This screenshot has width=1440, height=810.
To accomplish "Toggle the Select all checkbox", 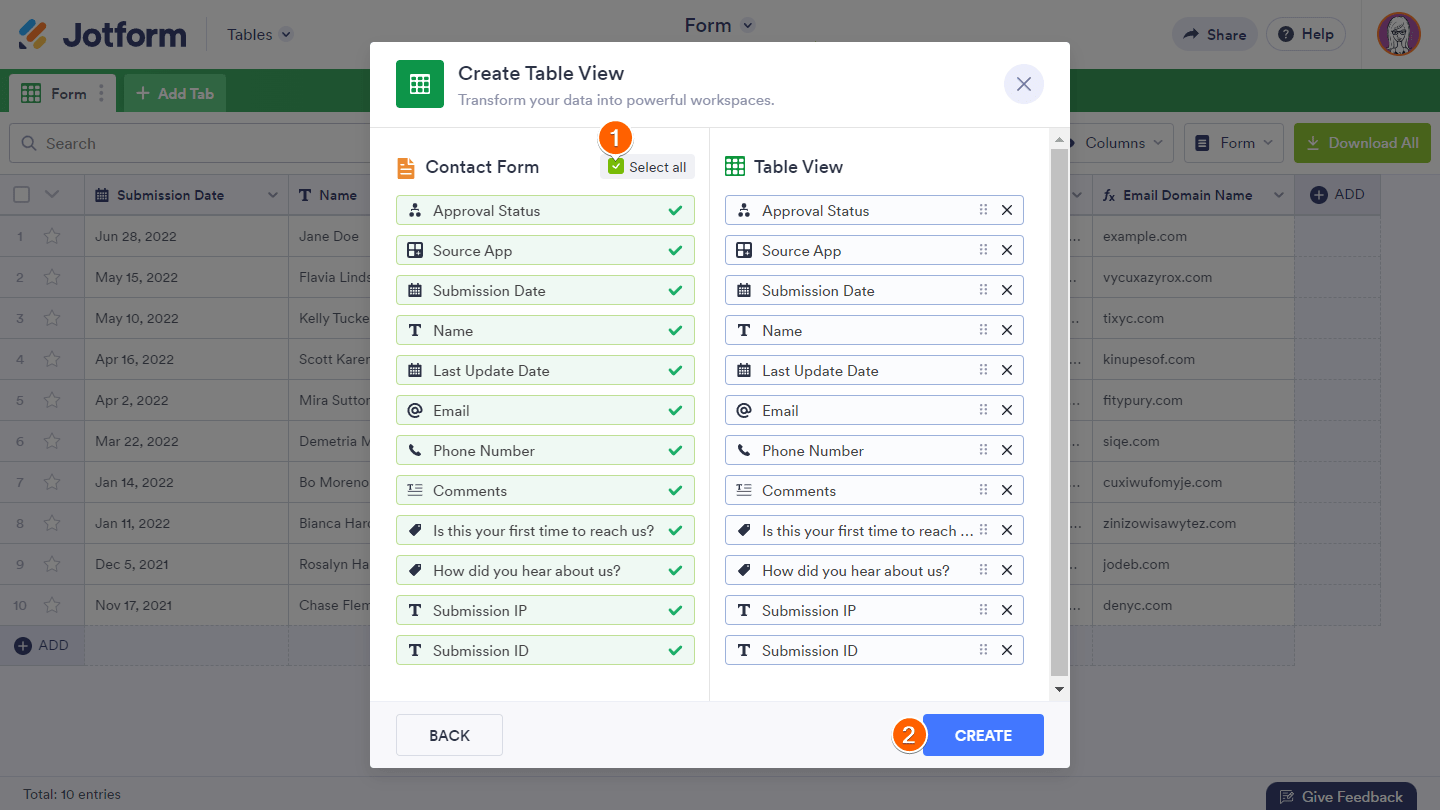I will [x=616, y=167].
